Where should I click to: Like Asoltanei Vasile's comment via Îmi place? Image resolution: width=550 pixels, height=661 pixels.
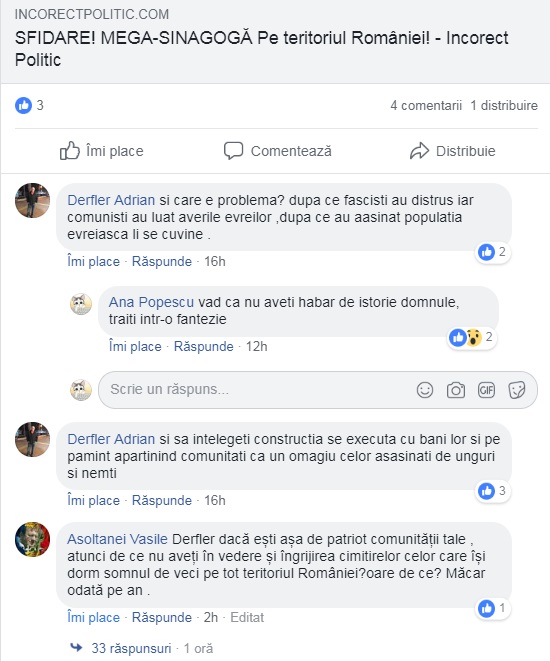pos(94,618)
